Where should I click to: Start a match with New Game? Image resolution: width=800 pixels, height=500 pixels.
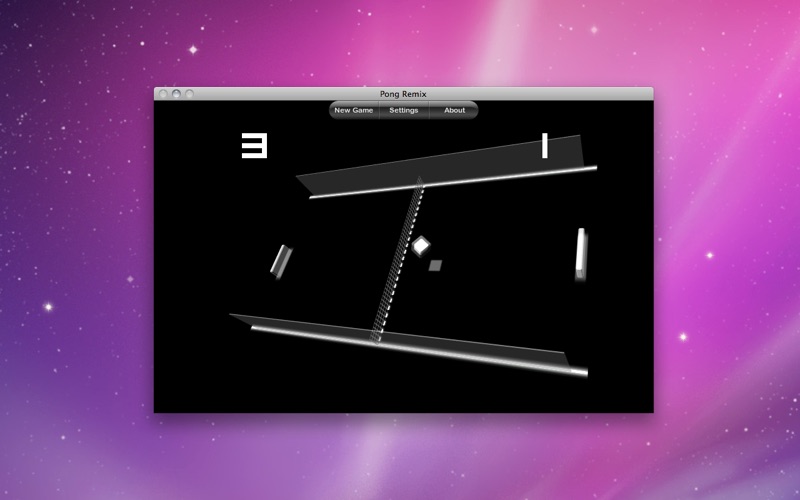coord(354,110)
